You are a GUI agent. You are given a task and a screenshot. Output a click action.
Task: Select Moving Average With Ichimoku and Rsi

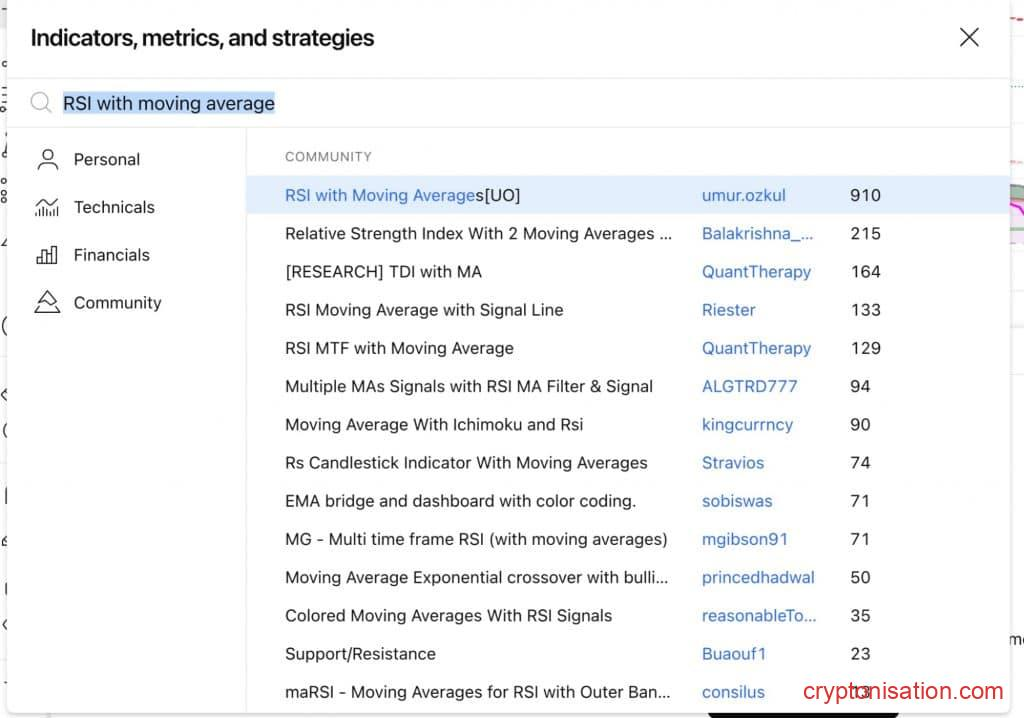pyautogui.click(x=434, y=425)
